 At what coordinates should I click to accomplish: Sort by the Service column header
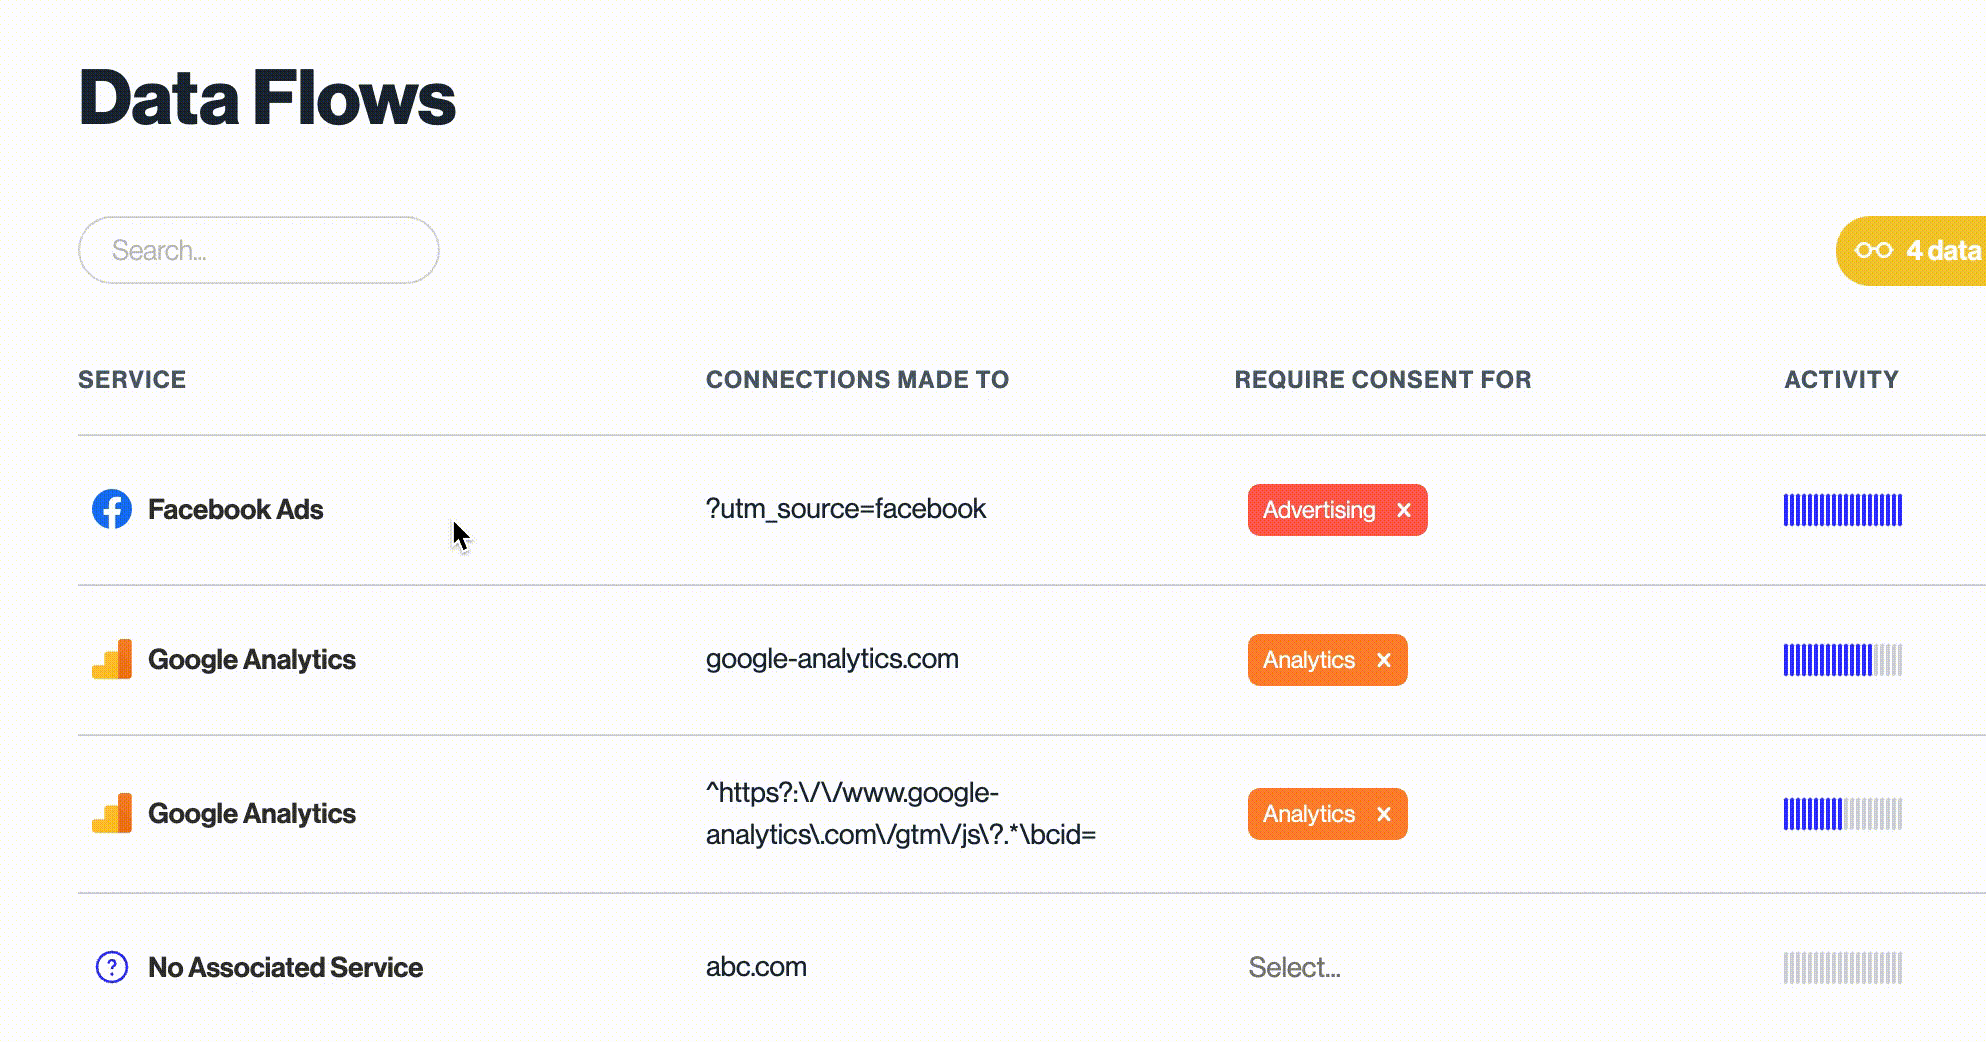132,380
